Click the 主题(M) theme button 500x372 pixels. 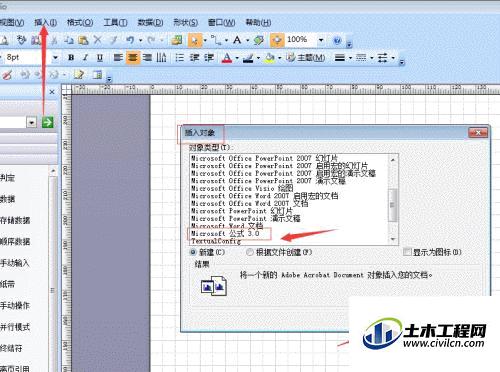click(x=306, y=58)
